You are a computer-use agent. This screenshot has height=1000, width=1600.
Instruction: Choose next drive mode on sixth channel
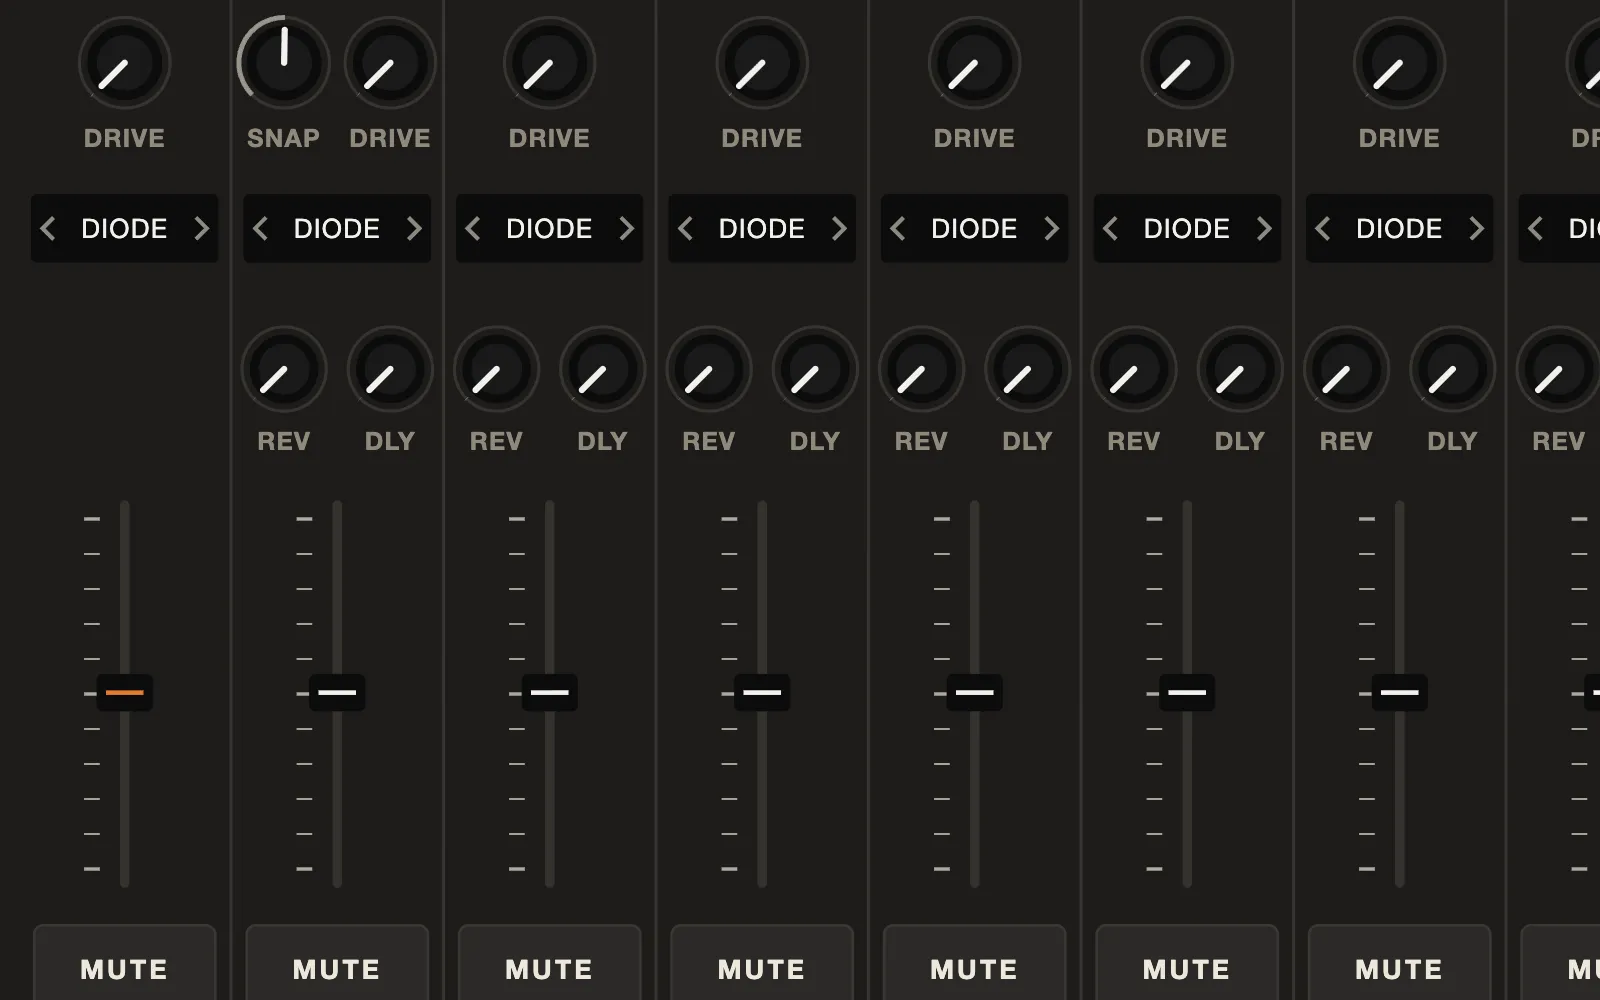click(1264, 229)
